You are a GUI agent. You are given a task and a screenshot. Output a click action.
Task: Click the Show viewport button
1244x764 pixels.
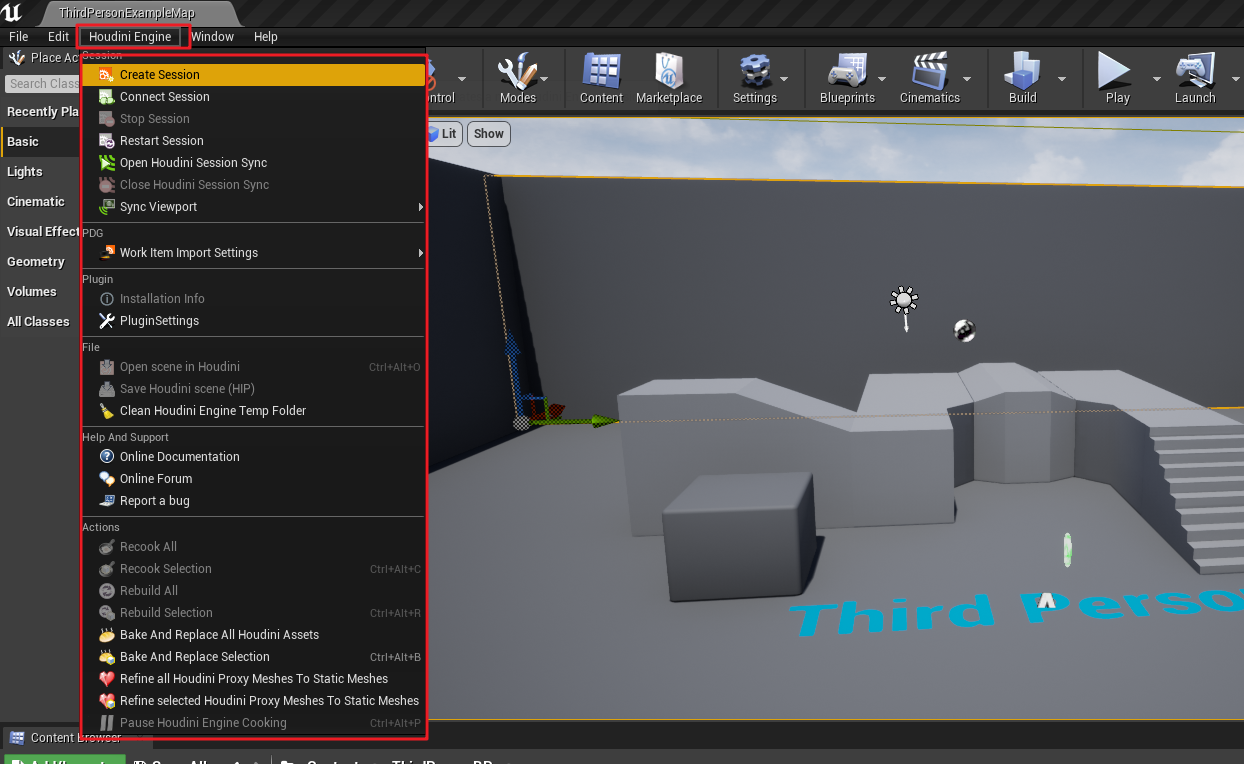pos(489,134)
